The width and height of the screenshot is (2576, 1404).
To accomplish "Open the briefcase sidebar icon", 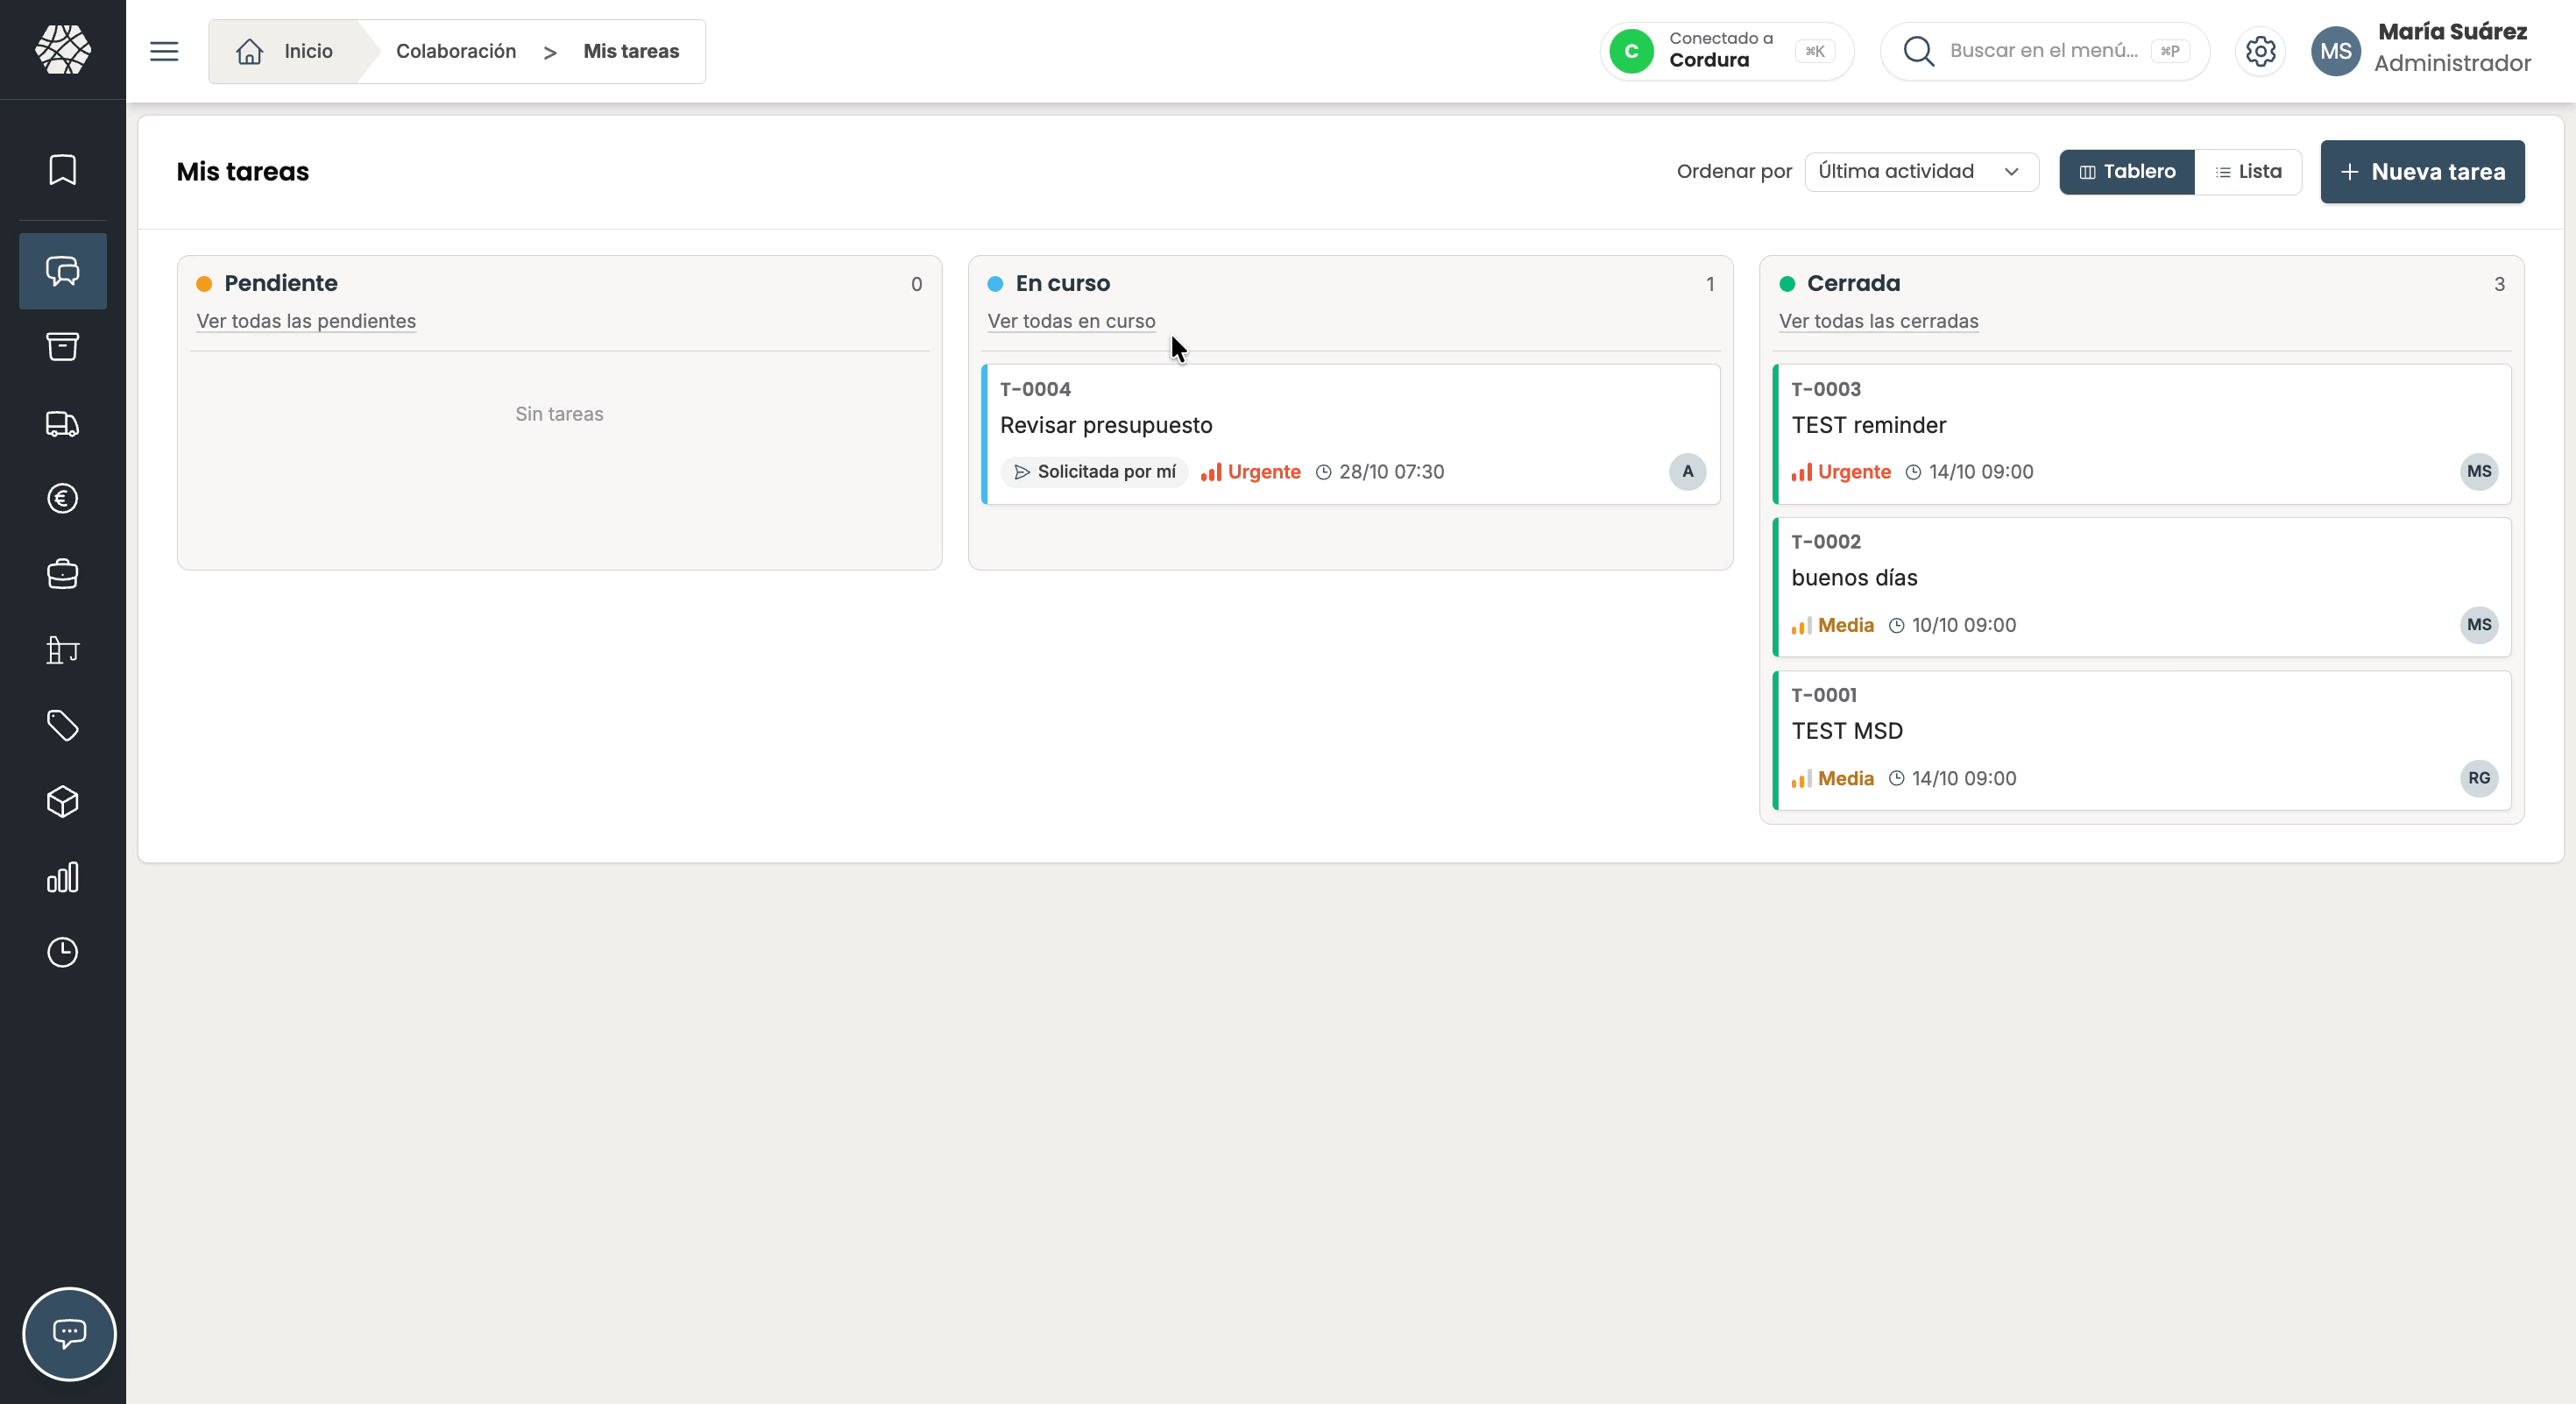I will [x=63, y=574].
